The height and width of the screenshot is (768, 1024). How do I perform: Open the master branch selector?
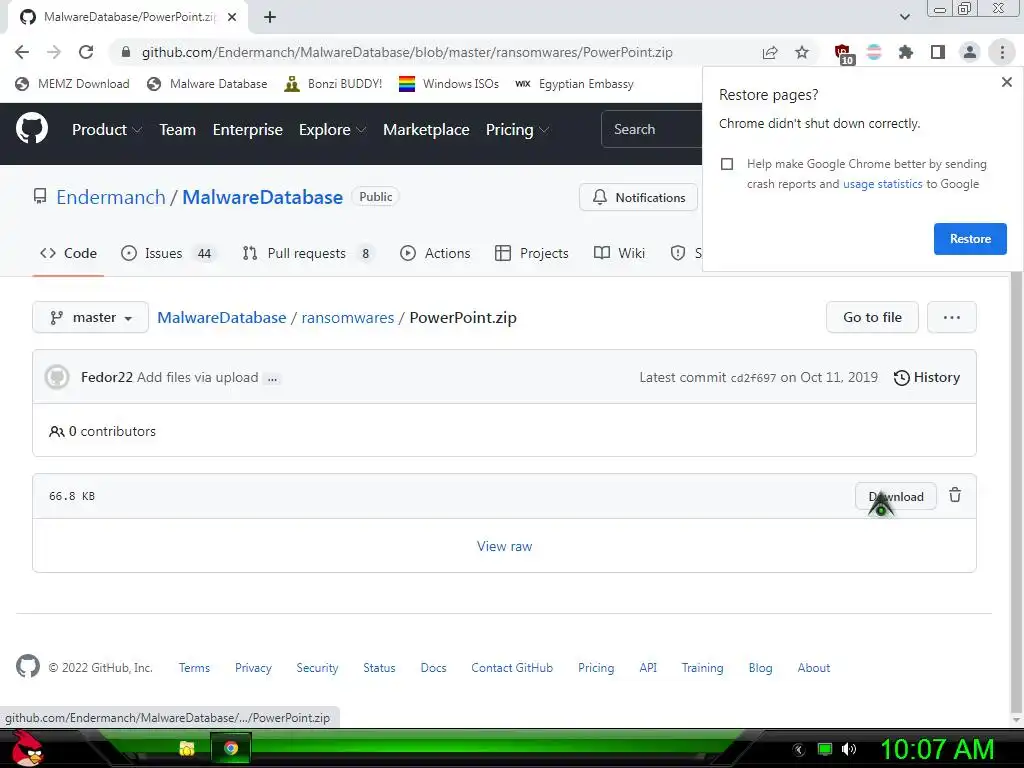[x=90, y=317]
